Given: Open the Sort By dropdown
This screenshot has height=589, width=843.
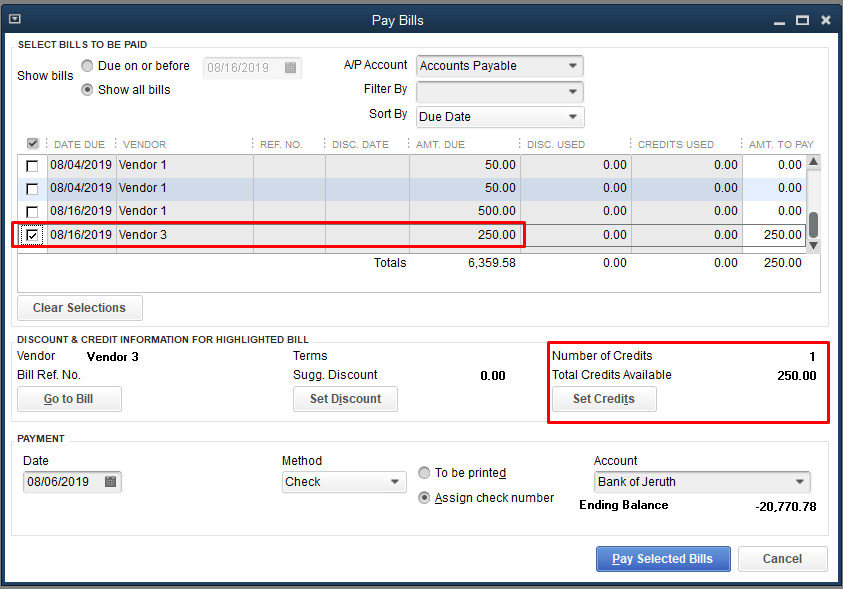Looking at the screenshot, I should pos(573,117).
